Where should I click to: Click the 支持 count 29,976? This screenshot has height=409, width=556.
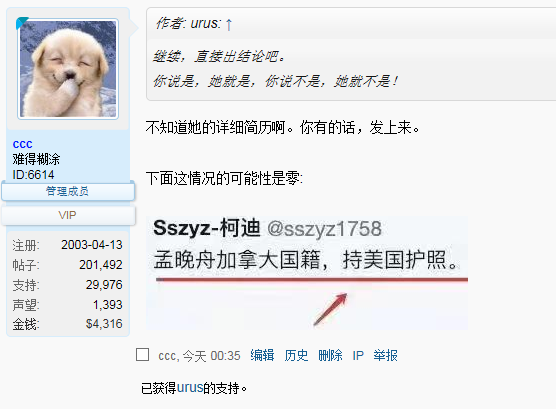point(104,284)
